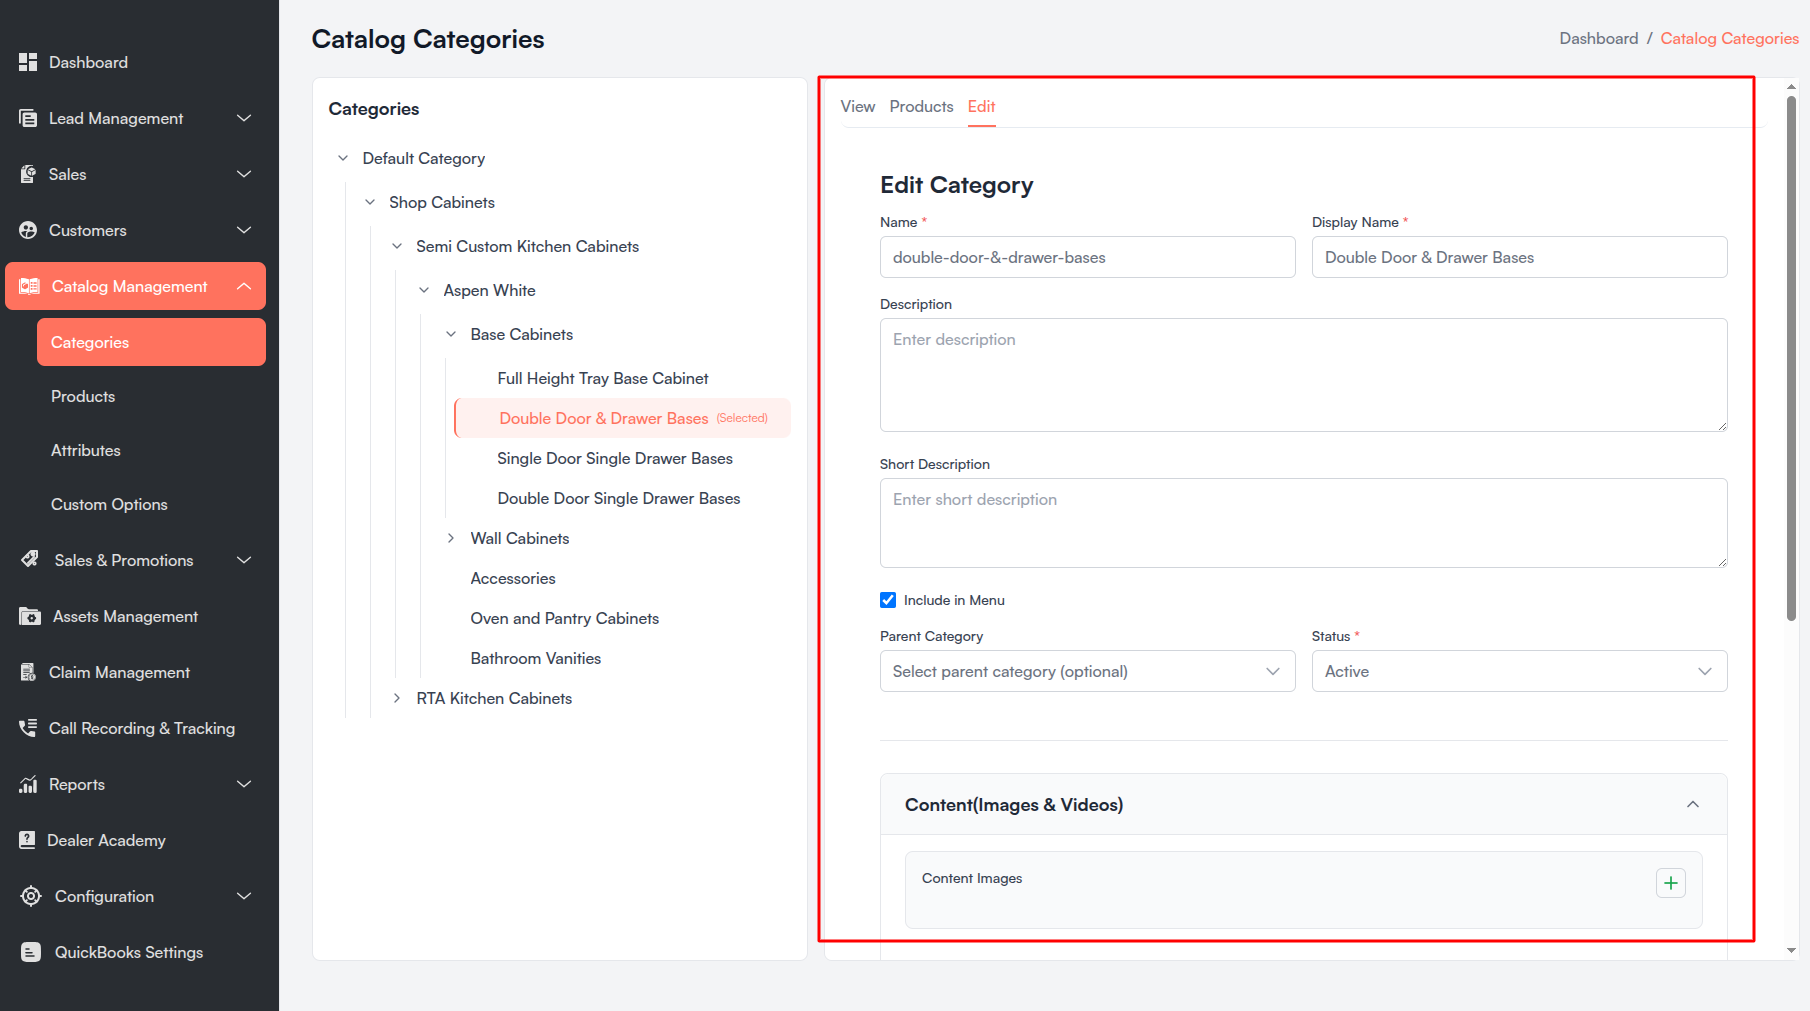Image resolution: width=1810 pixels, height=1011 pixels.
Task: Click the Claim Management icon
Action: tap(28, 672)
